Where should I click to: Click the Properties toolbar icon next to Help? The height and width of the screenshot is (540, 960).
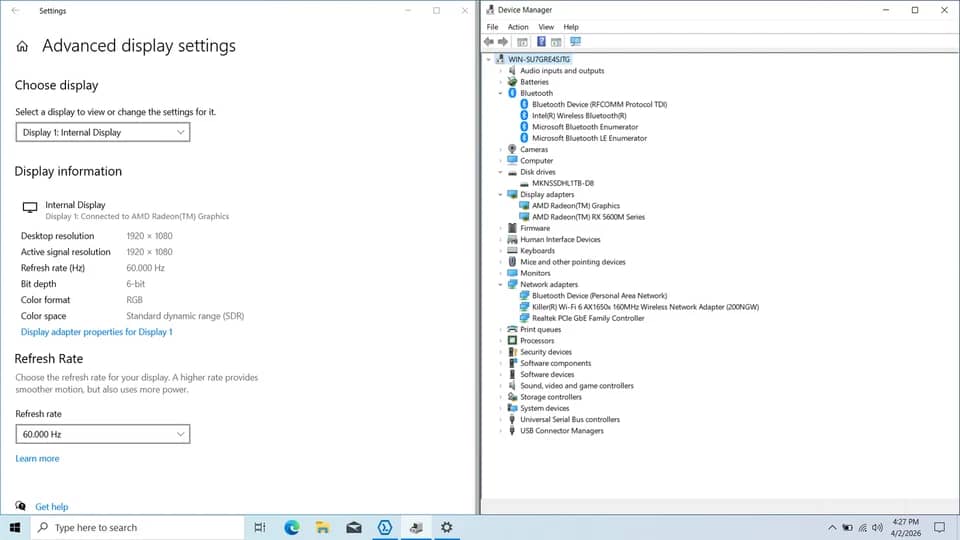click(556, 42)
